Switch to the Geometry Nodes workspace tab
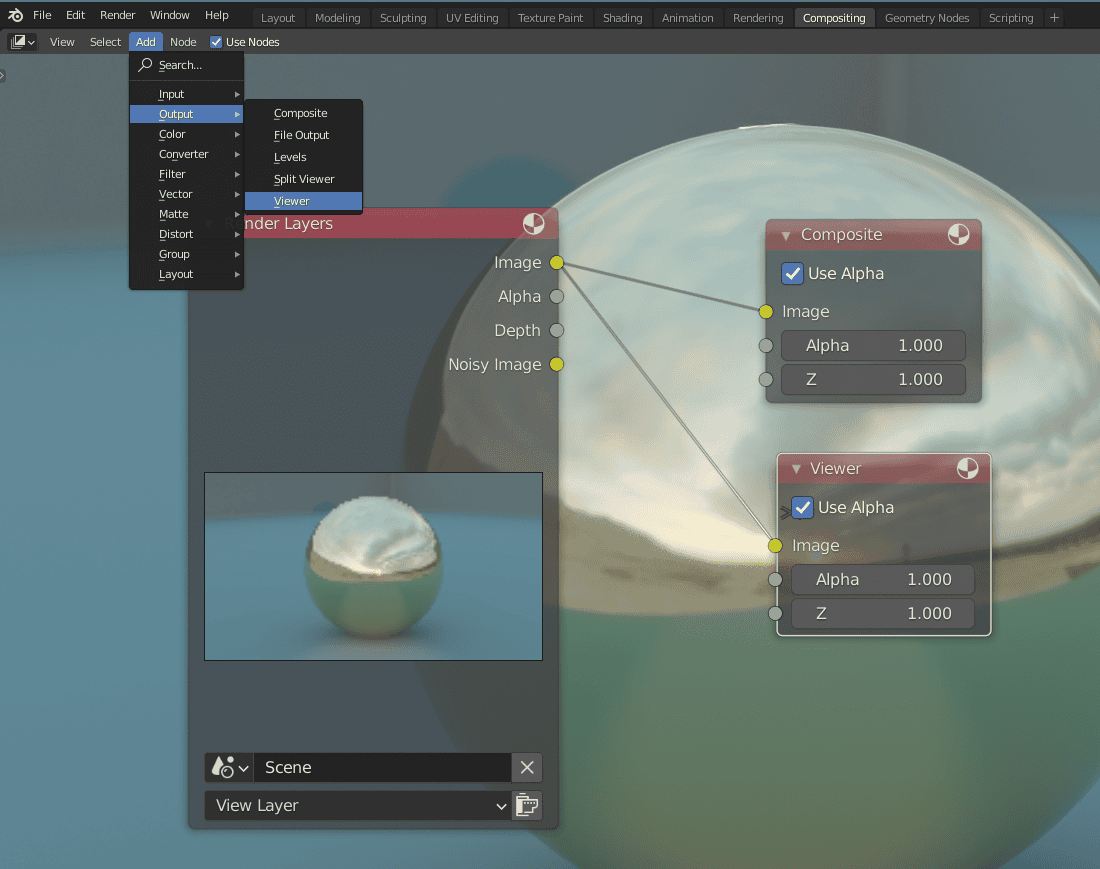 [926, 17]
